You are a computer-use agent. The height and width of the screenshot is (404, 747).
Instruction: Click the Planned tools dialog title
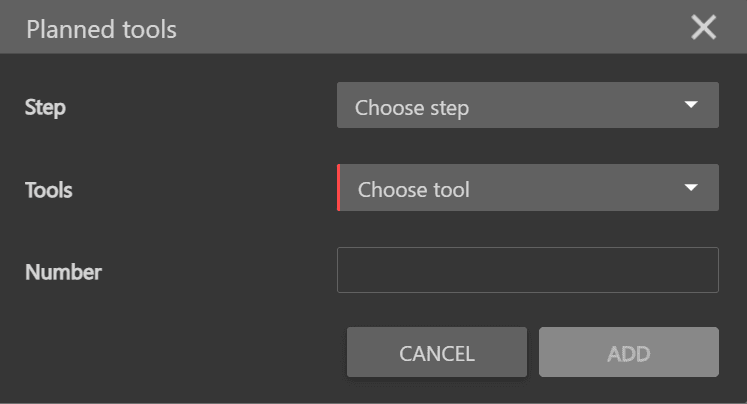[x=101, y=29]
